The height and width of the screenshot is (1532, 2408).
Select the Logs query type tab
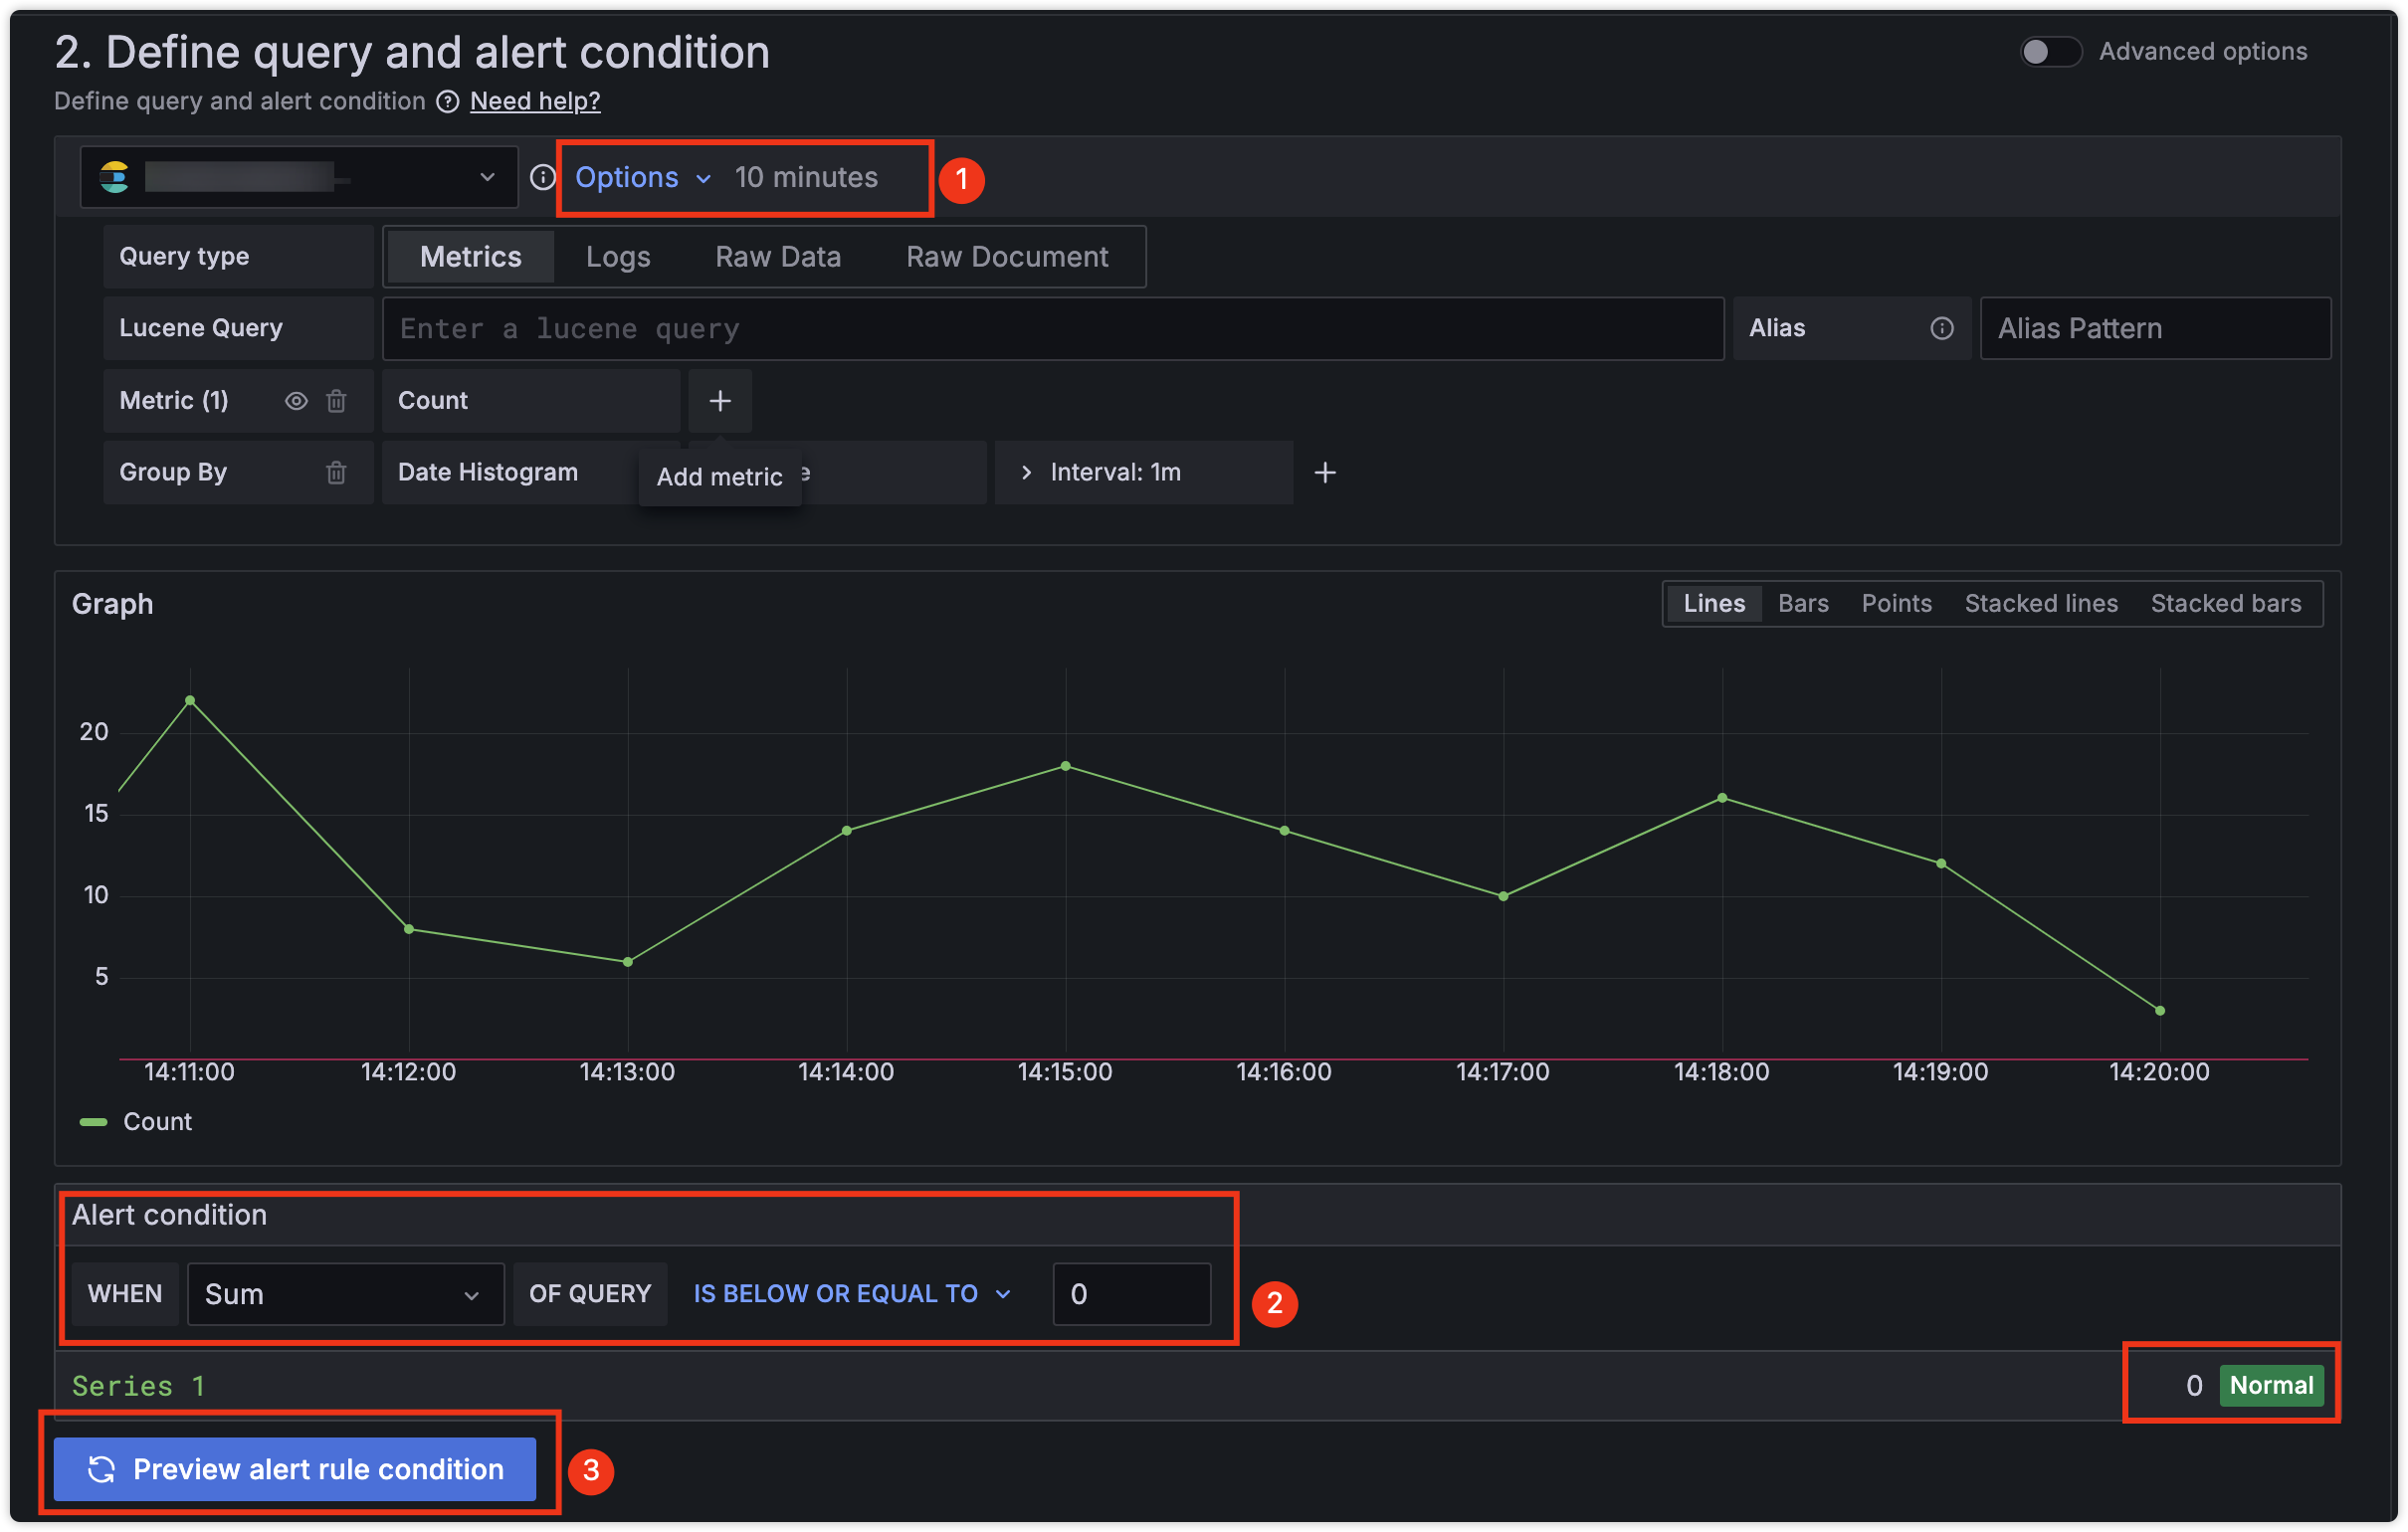[x=617, y=257]
